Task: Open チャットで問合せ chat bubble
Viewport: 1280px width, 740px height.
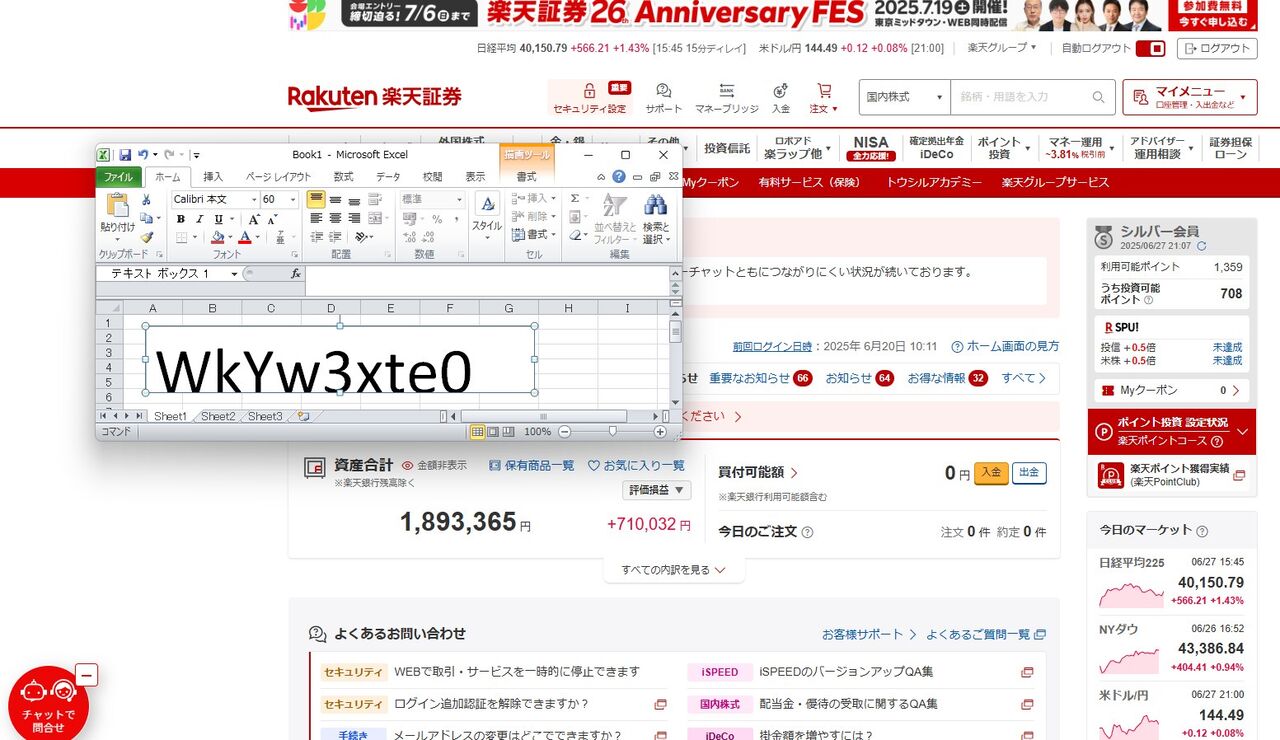Action: pos(48,706)
